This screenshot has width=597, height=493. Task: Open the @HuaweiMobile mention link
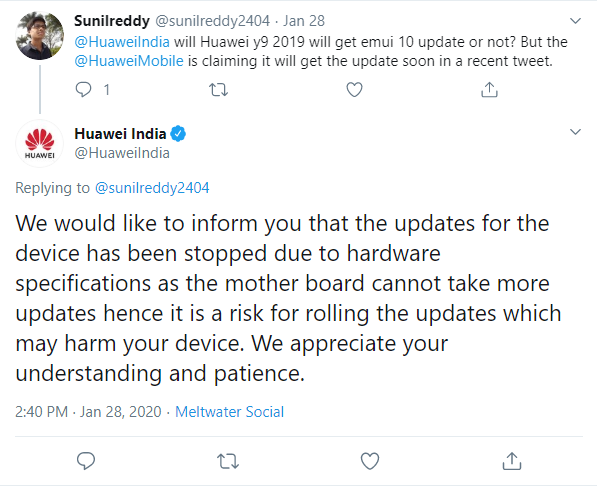point(129,61)
